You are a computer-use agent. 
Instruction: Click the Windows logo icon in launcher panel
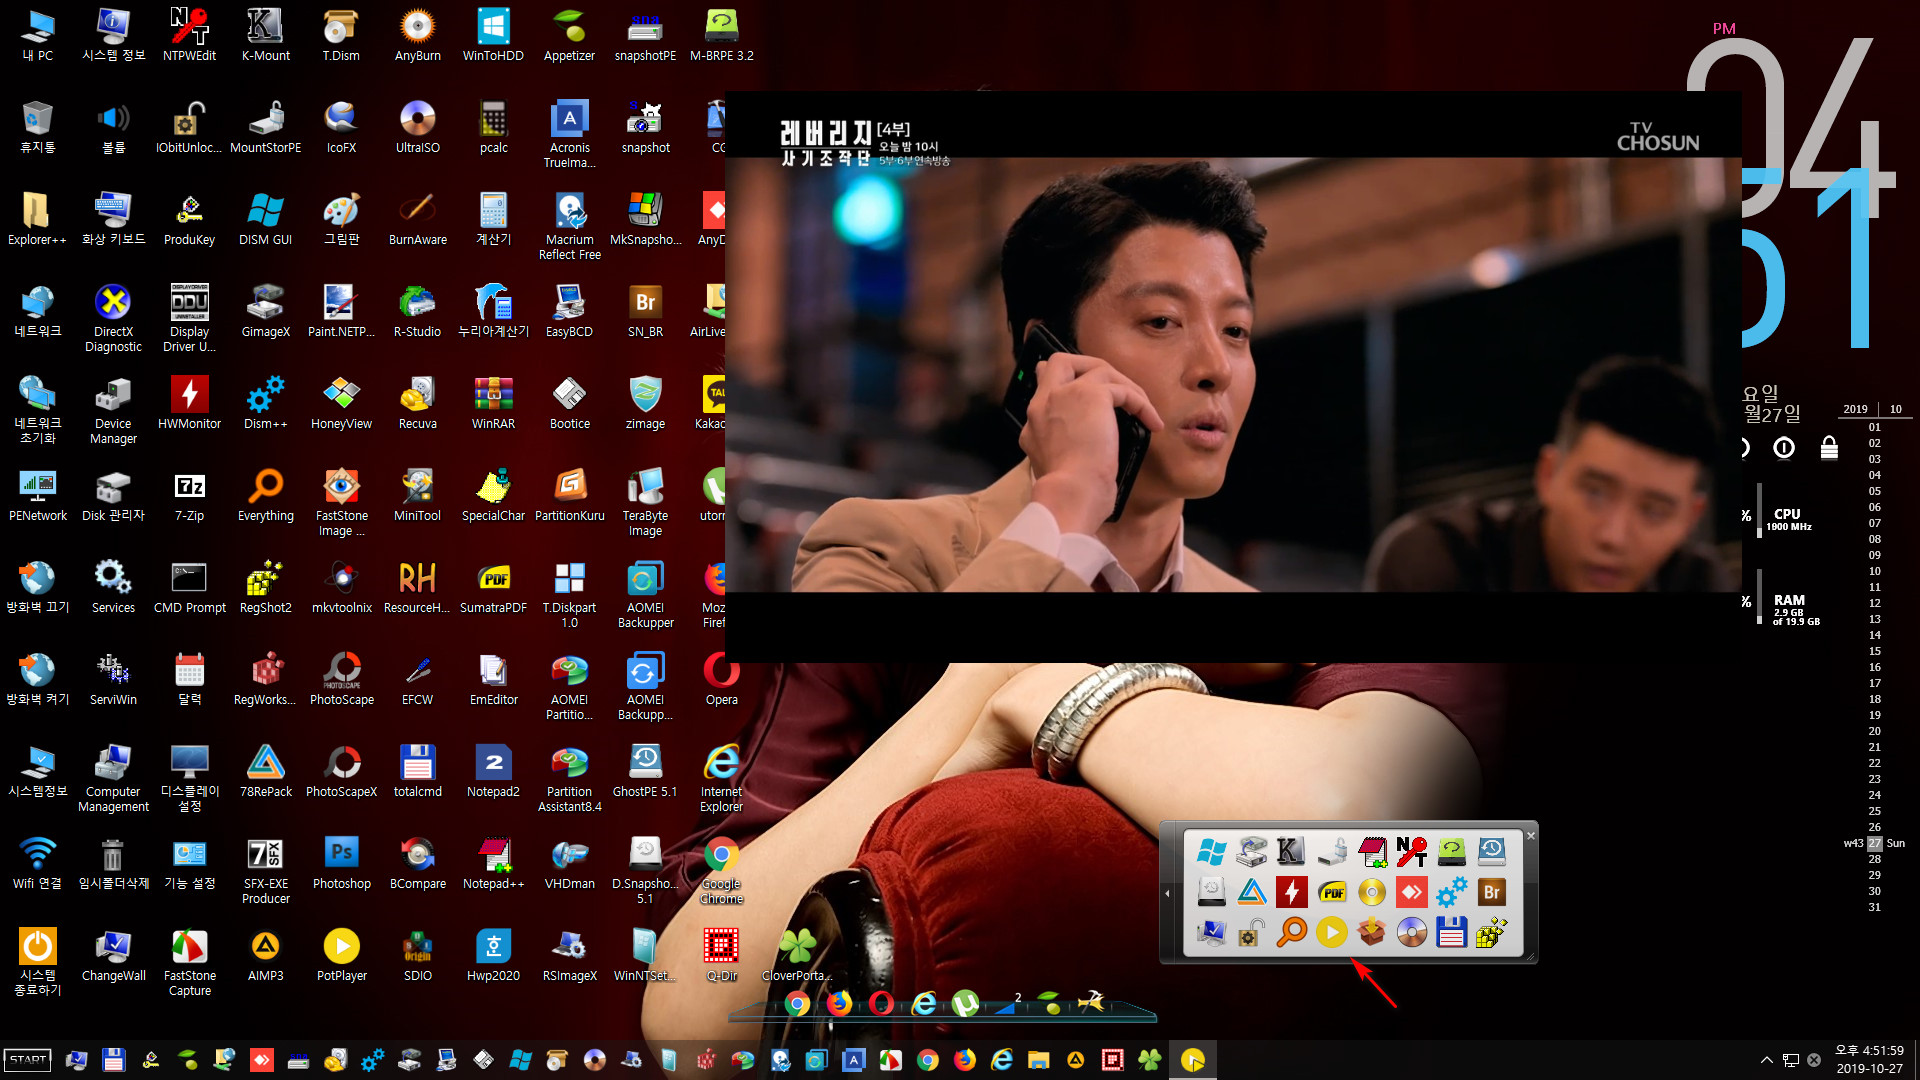pos(1211,851)
